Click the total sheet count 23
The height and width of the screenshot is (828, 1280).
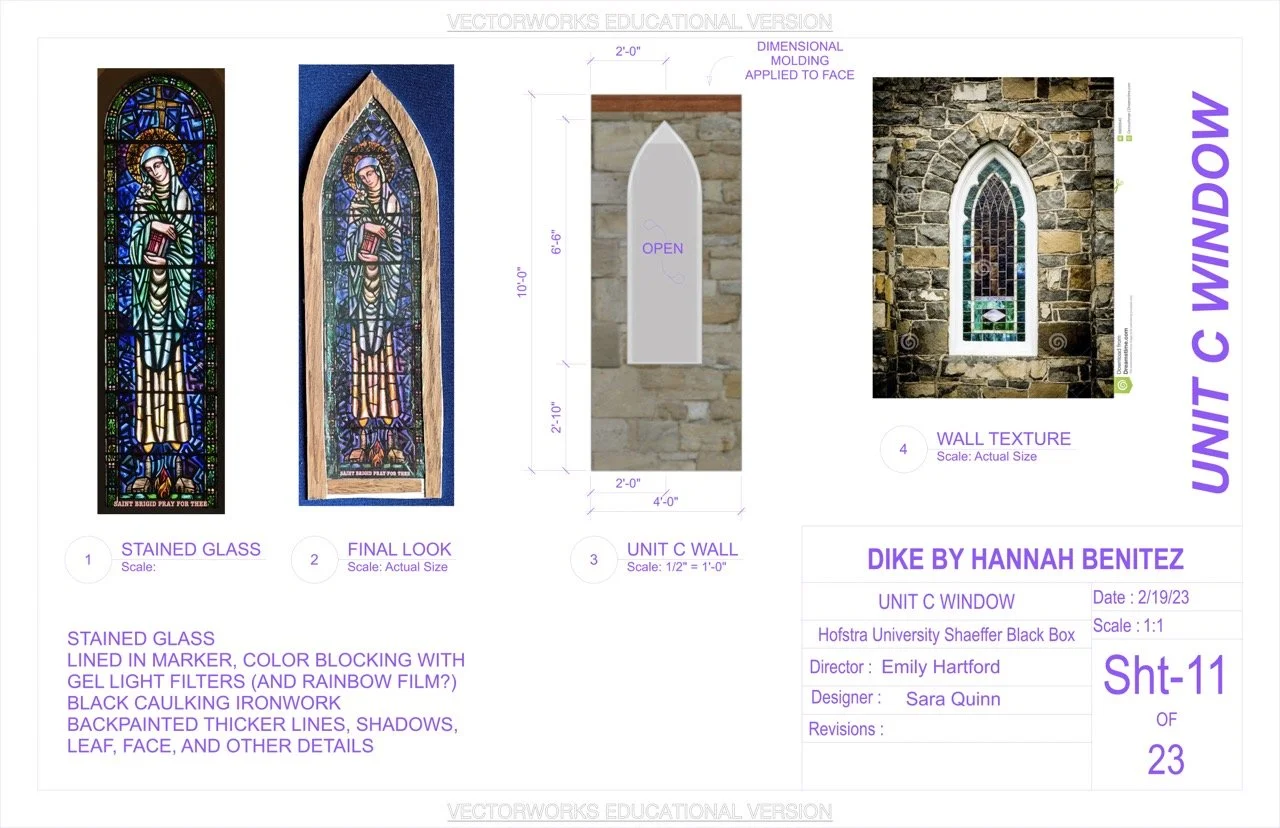click(x=1166, y=760)
